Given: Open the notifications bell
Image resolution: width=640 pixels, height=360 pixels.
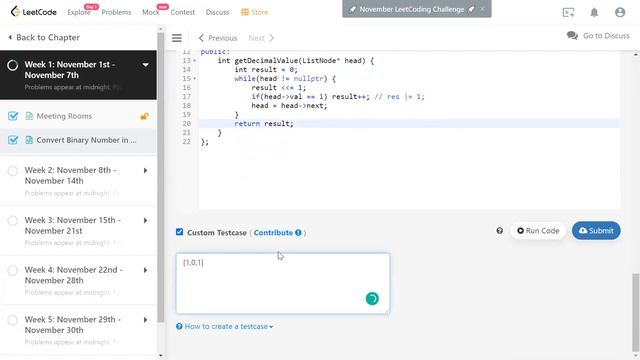Looking at the screenshot, I should tap(594, 13).
